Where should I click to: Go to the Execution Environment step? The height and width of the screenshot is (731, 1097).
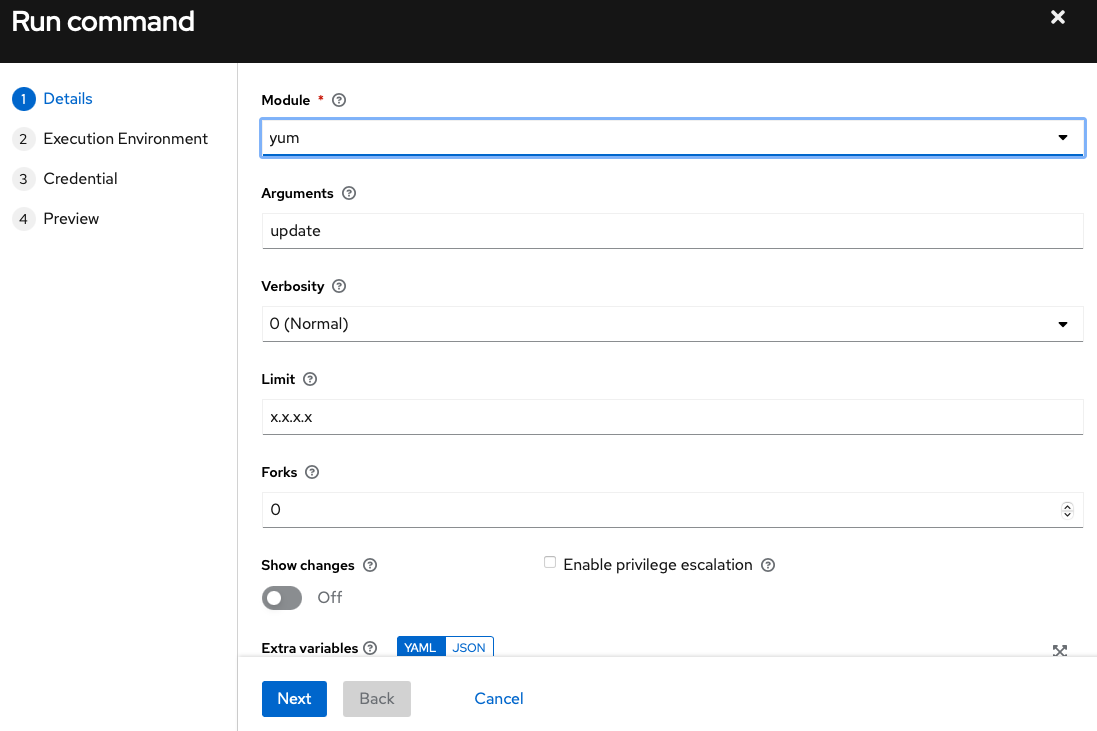pyautogui.click(x=125, y=139)
